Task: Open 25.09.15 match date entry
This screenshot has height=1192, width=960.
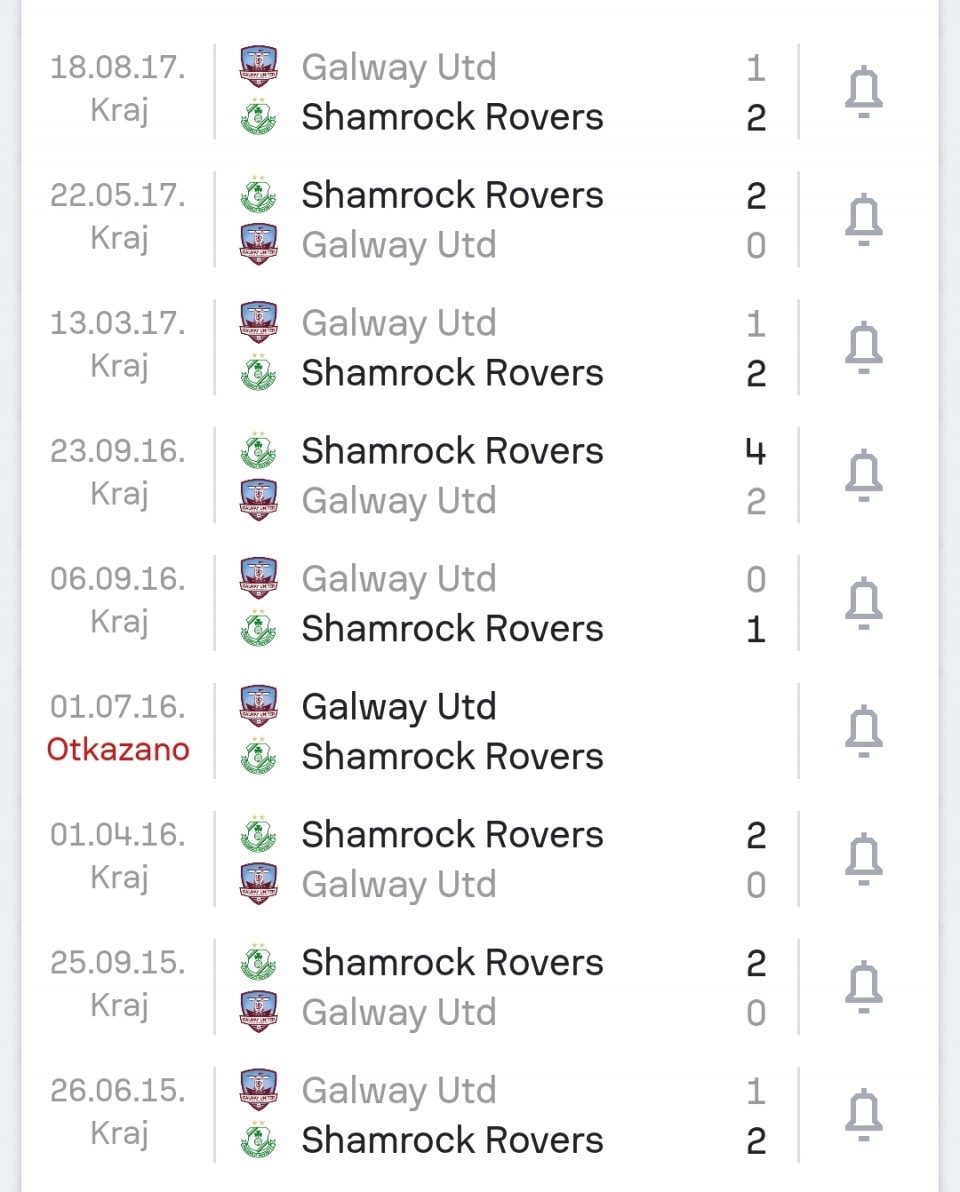Action: [118, 962]
